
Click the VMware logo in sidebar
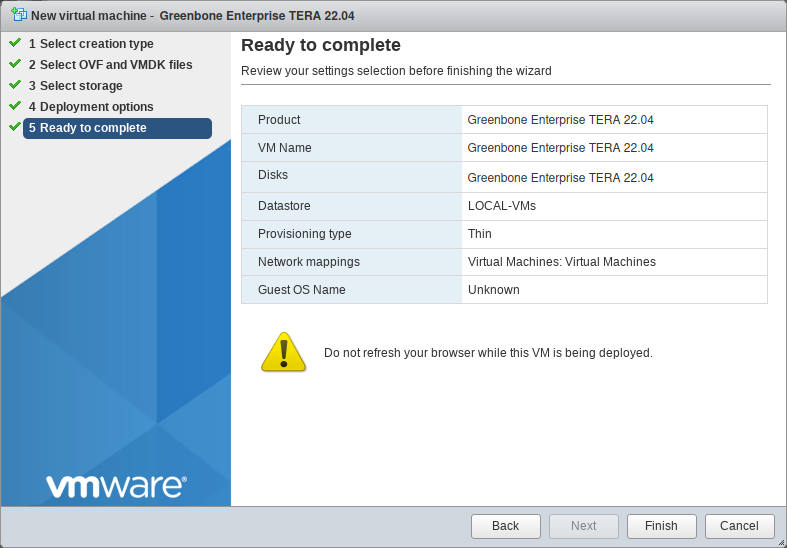click(x=115, y=486)
